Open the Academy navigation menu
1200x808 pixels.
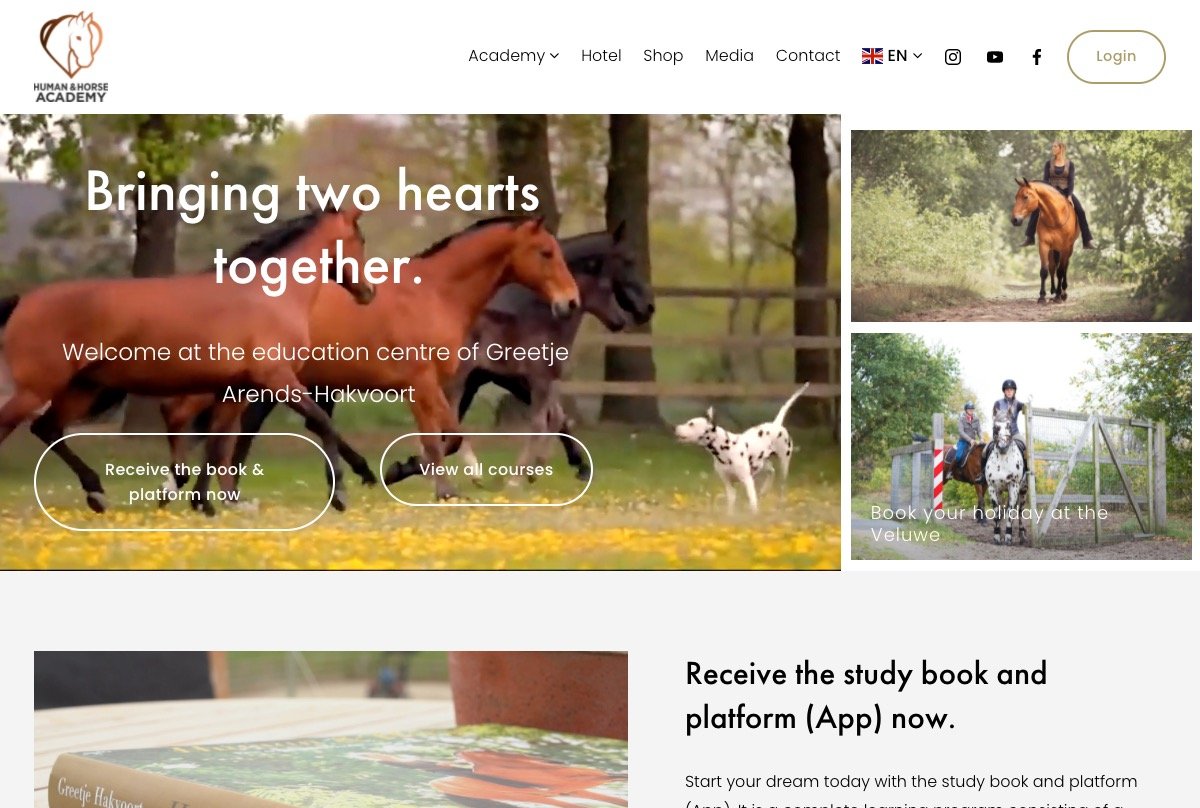tap(513, 56)
